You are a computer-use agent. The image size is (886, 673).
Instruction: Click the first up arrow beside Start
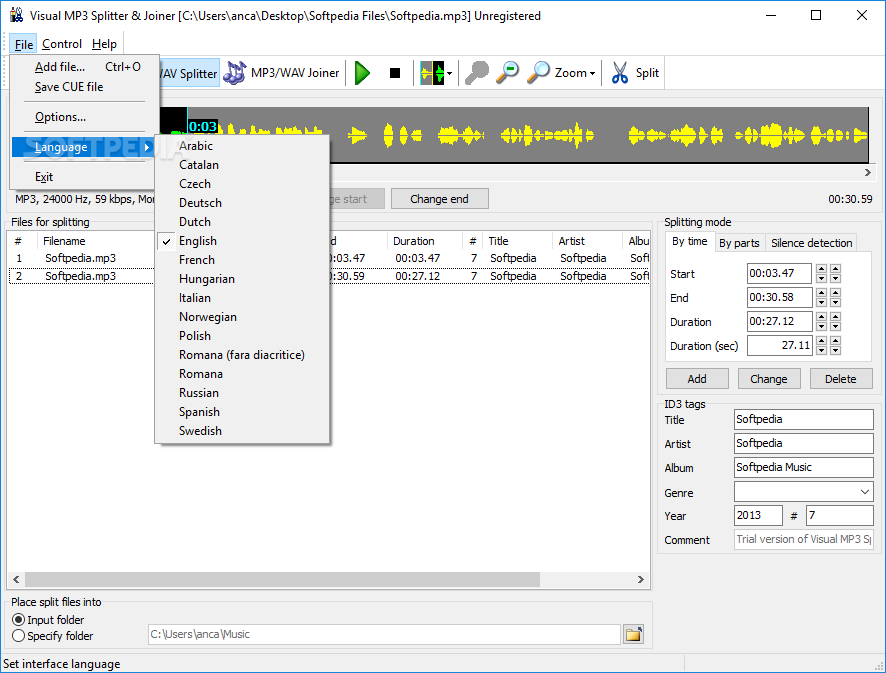point(822,269)
